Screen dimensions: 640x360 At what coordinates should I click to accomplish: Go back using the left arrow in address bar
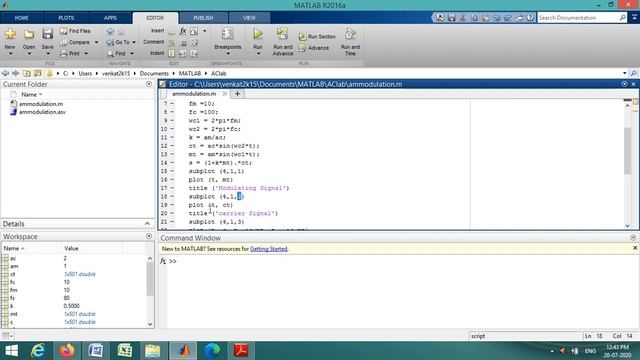tap(5, 73)
